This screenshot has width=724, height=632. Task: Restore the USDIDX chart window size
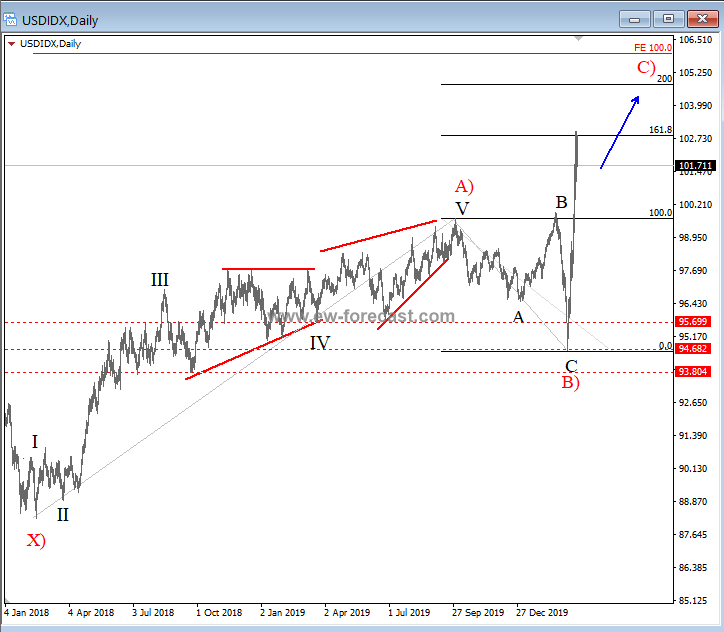(668, 18)
